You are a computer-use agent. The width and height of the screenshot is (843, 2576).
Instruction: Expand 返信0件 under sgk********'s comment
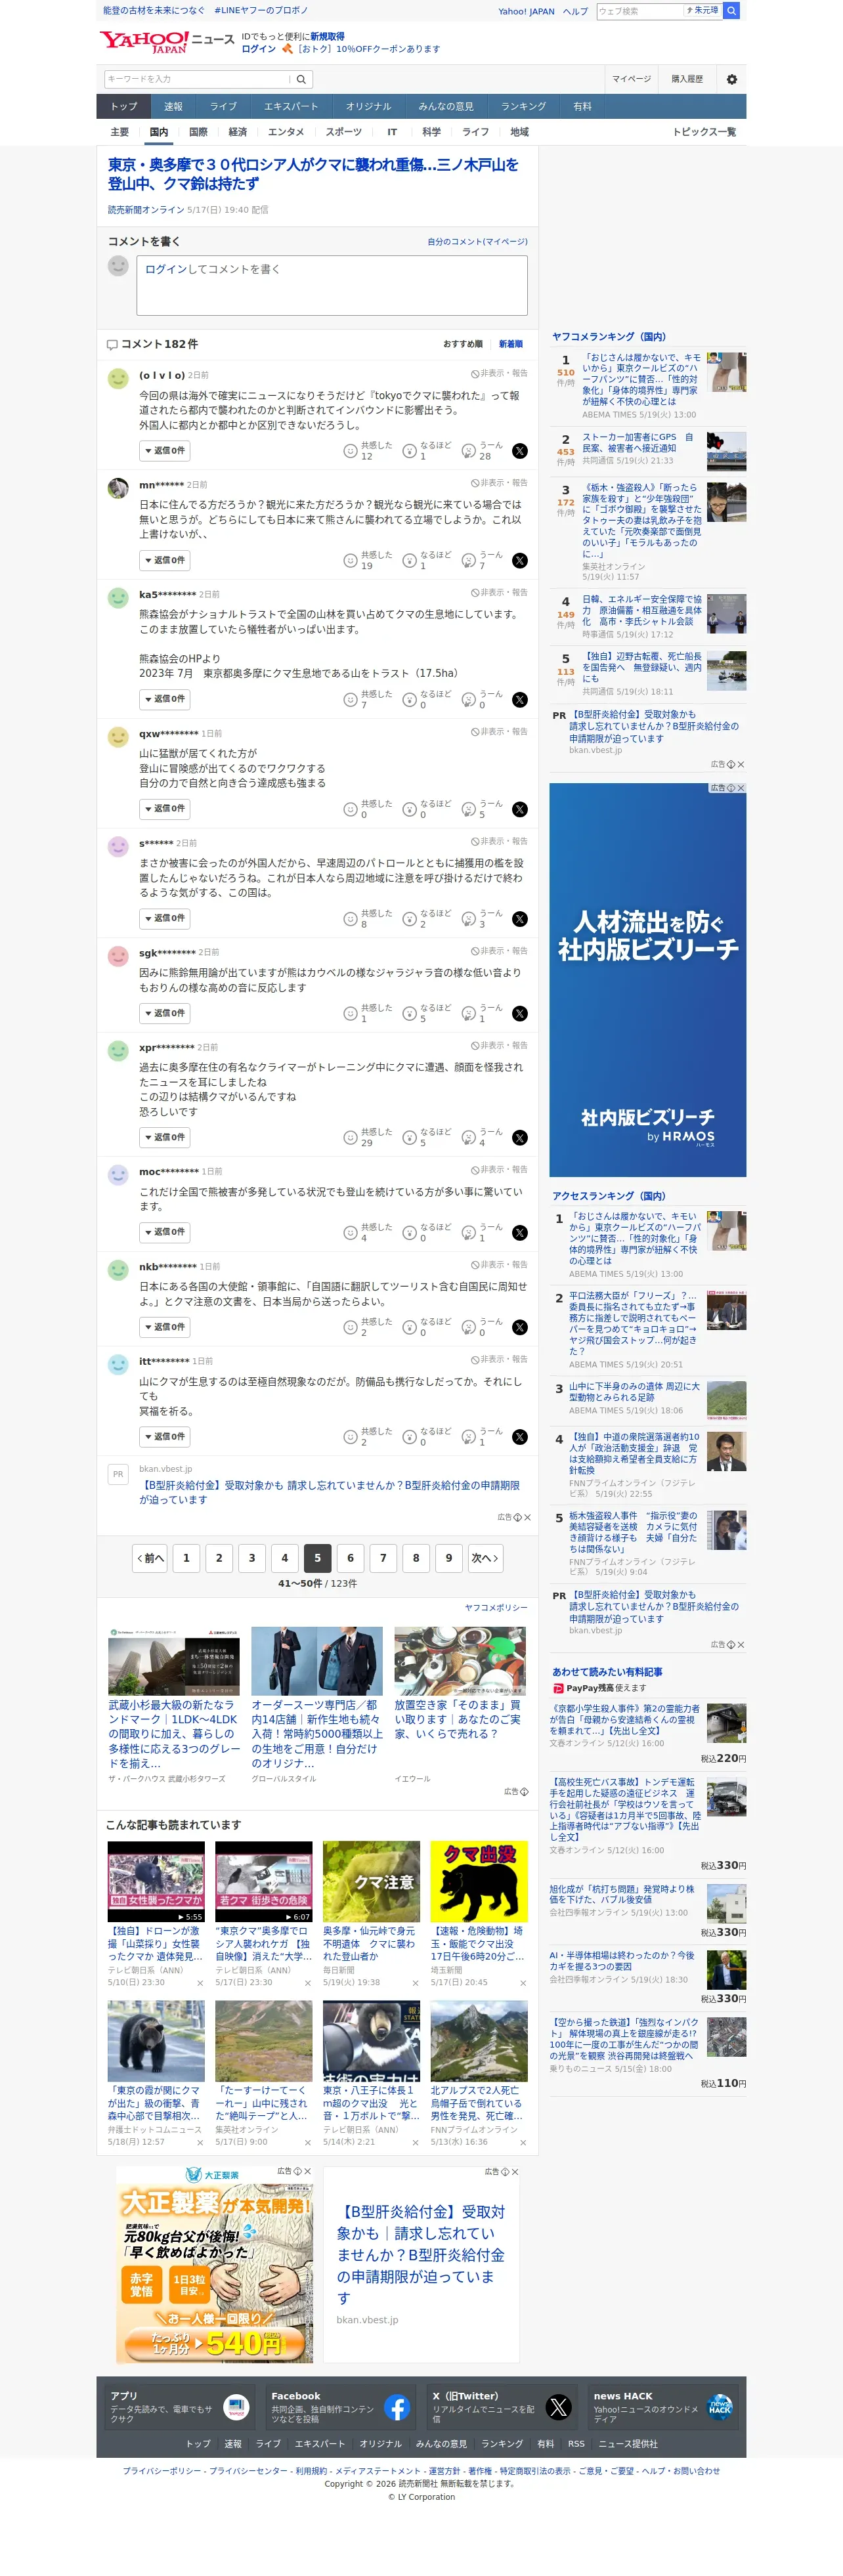pos(165,1014)
